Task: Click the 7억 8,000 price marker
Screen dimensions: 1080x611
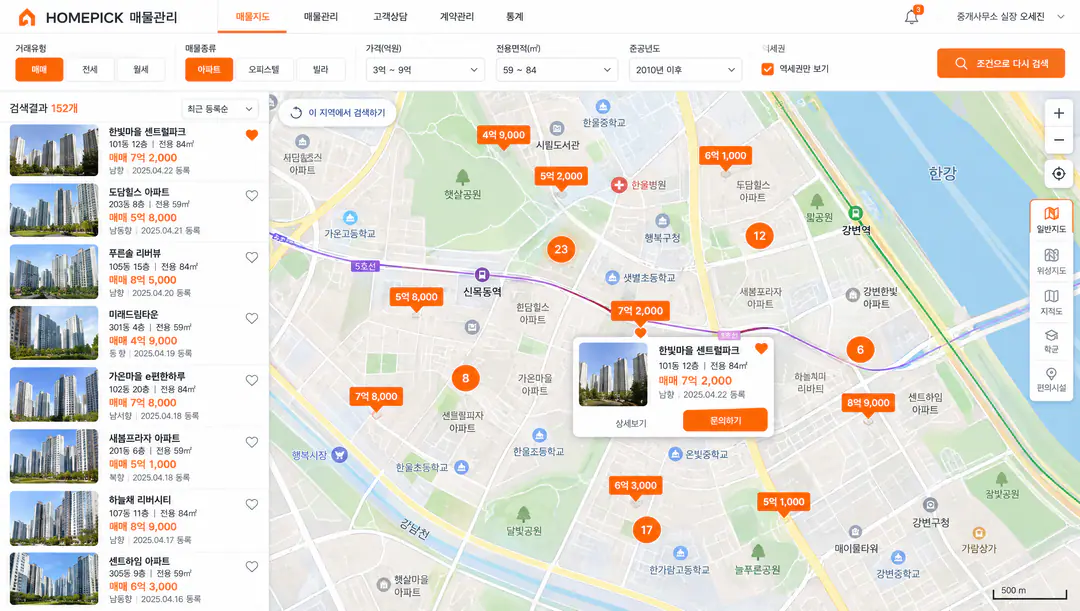Action: coord(376,397)
